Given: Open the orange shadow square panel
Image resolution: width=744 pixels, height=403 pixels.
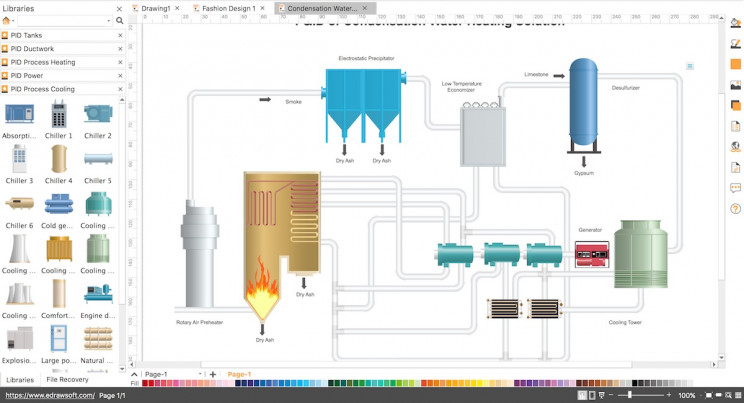Looking at the screenshot, I should coord(735,64).
